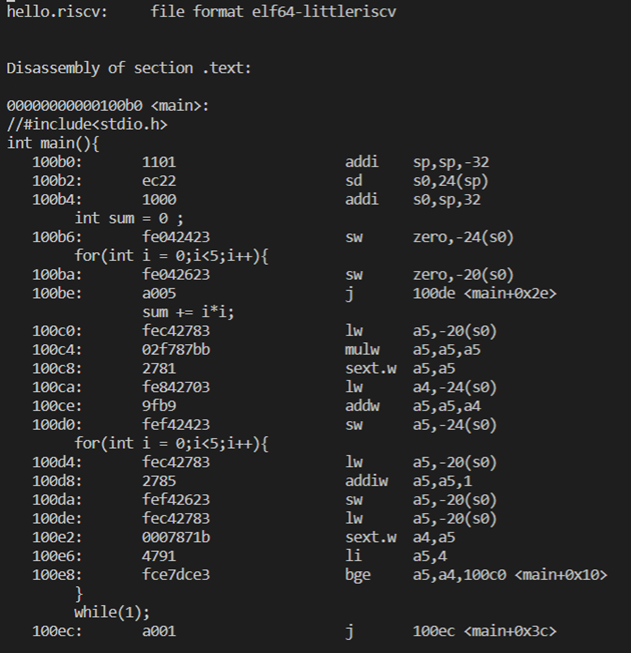Click the 'Disassembly of section .text:' heading
Screen dimensions: 631x653
point(129,68)
